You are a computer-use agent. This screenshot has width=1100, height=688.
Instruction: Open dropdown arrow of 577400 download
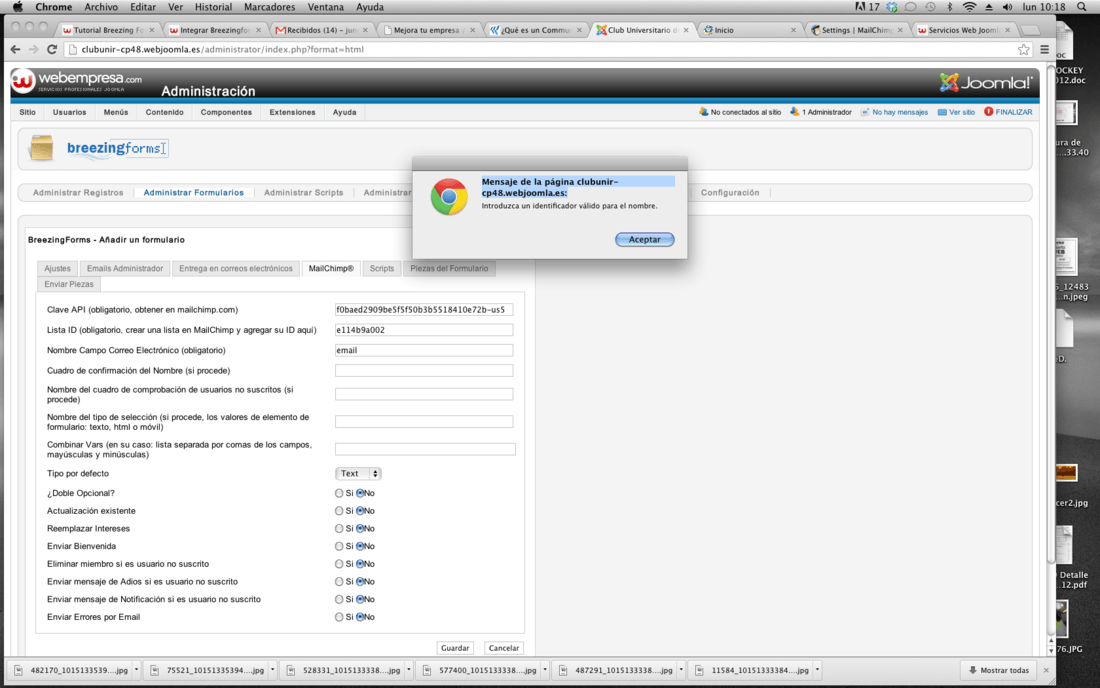(544, 670)
